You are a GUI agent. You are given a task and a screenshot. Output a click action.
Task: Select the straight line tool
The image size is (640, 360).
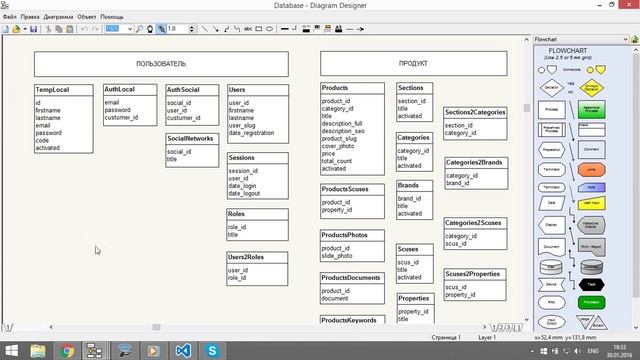[x=205, y=29]
